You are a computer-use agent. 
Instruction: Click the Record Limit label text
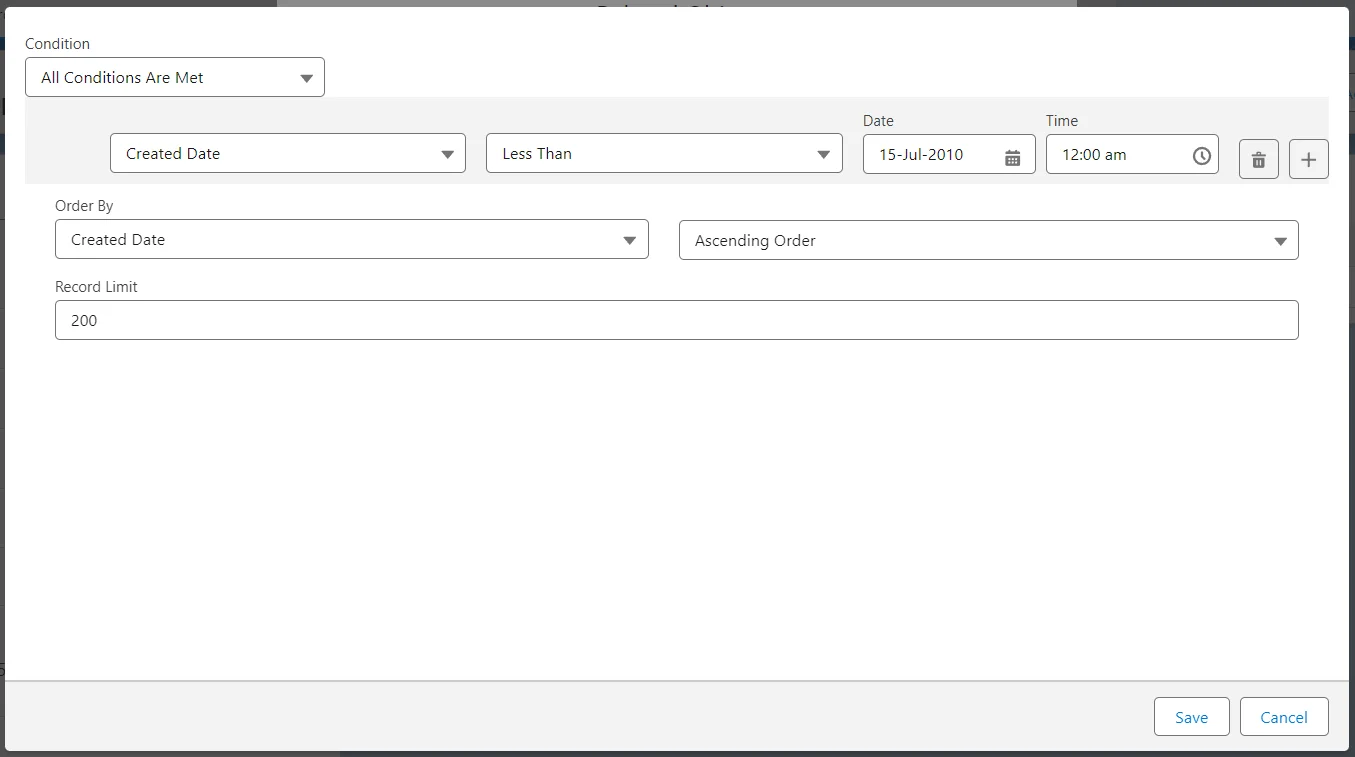point(96,287)
